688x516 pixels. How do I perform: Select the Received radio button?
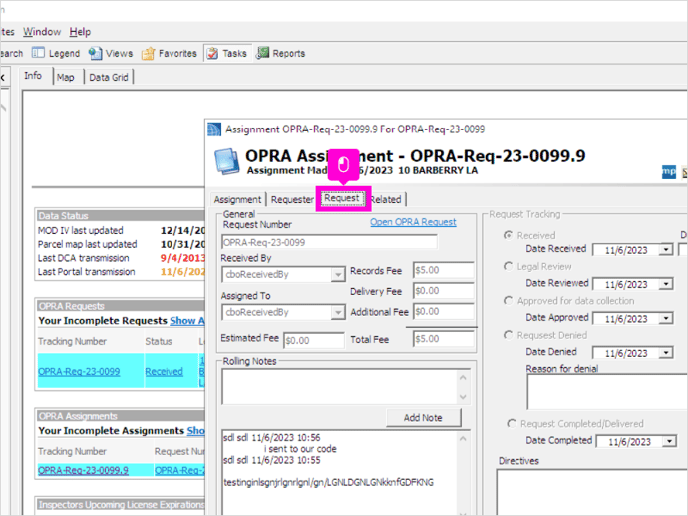coord(508,235)
